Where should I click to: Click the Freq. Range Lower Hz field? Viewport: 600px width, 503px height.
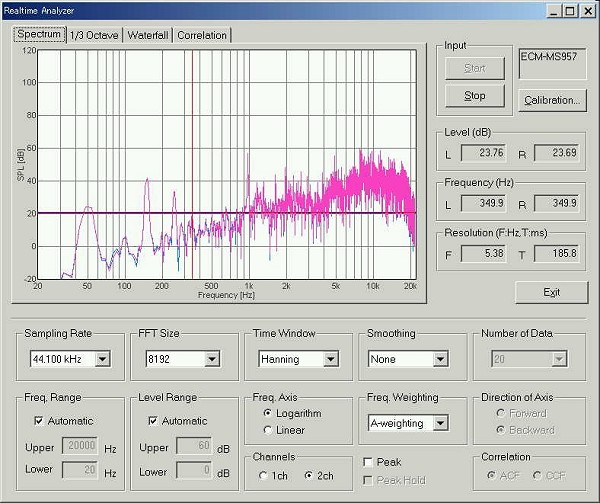pyautogui.click(x=80, y=470)
